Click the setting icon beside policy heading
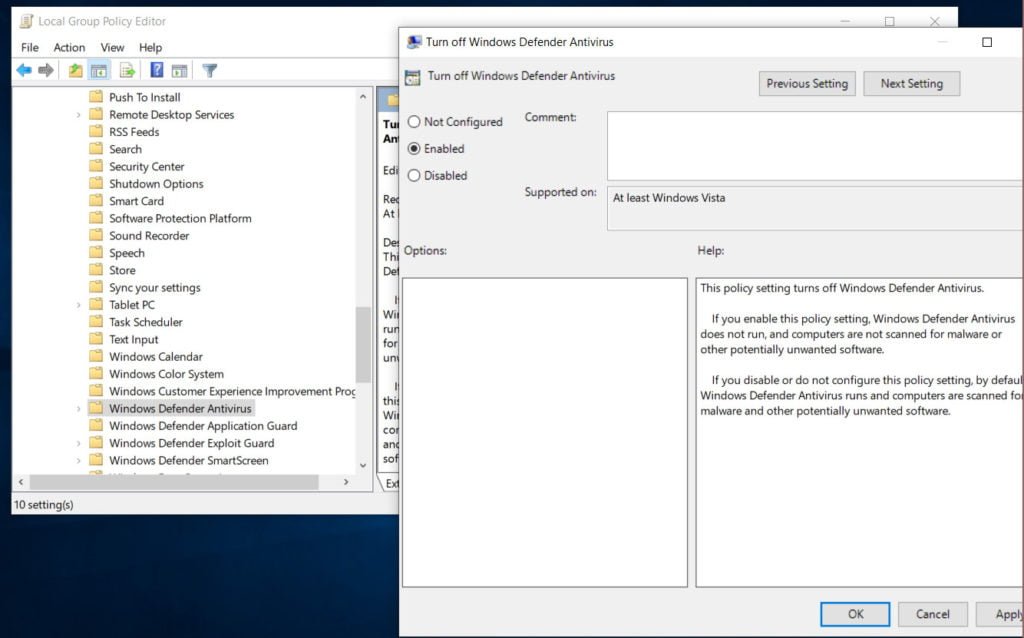 pos(413,77)
